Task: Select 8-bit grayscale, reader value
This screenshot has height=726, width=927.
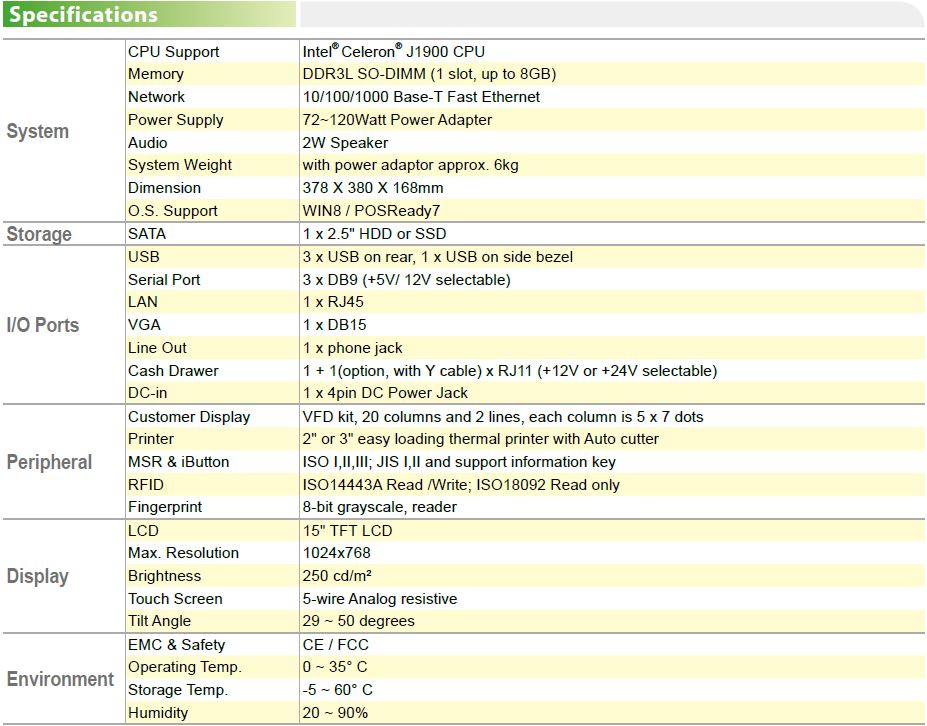Action: 380,507
